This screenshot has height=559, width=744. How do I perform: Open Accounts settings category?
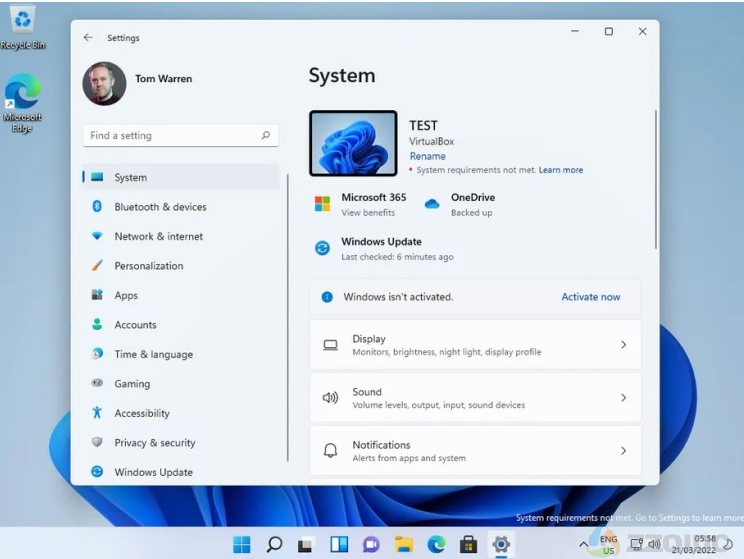point(180,325)
